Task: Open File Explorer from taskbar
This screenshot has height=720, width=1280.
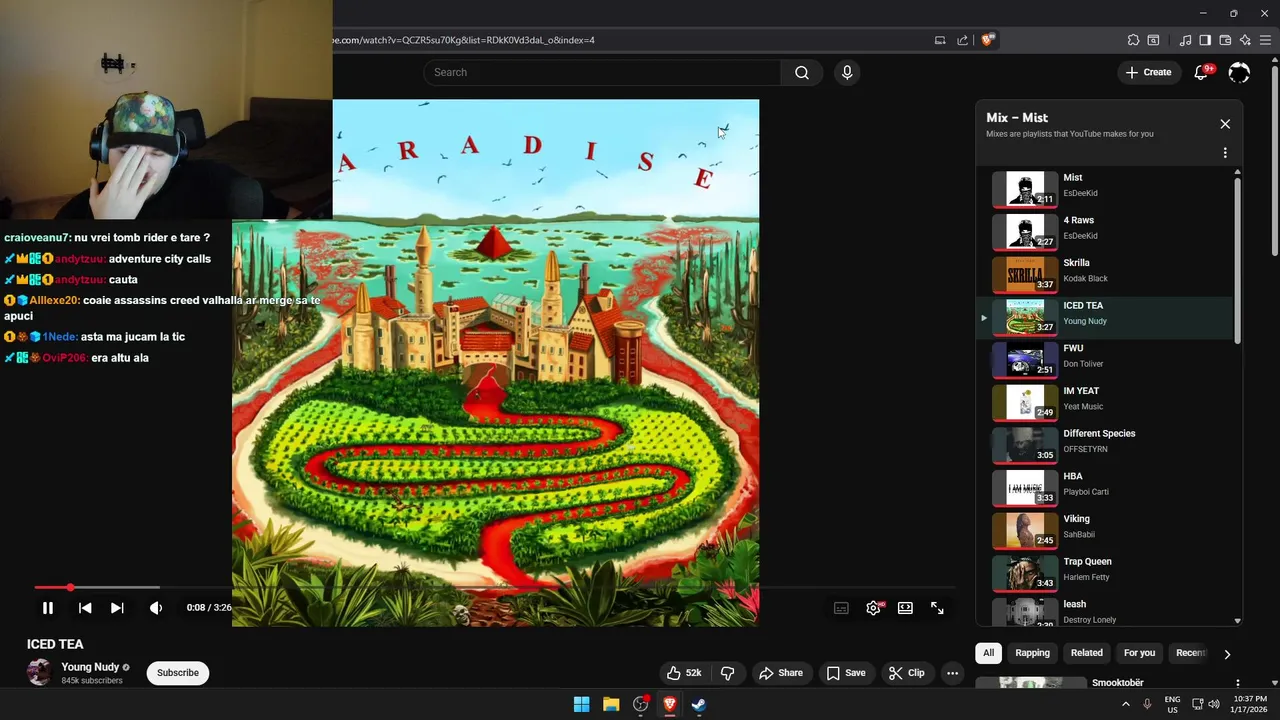Action: pos(611,704)
